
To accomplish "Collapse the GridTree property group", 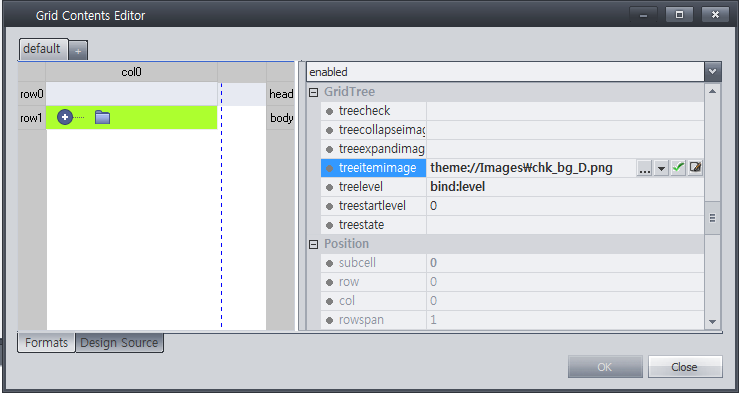I will click(x=313, y=92).
